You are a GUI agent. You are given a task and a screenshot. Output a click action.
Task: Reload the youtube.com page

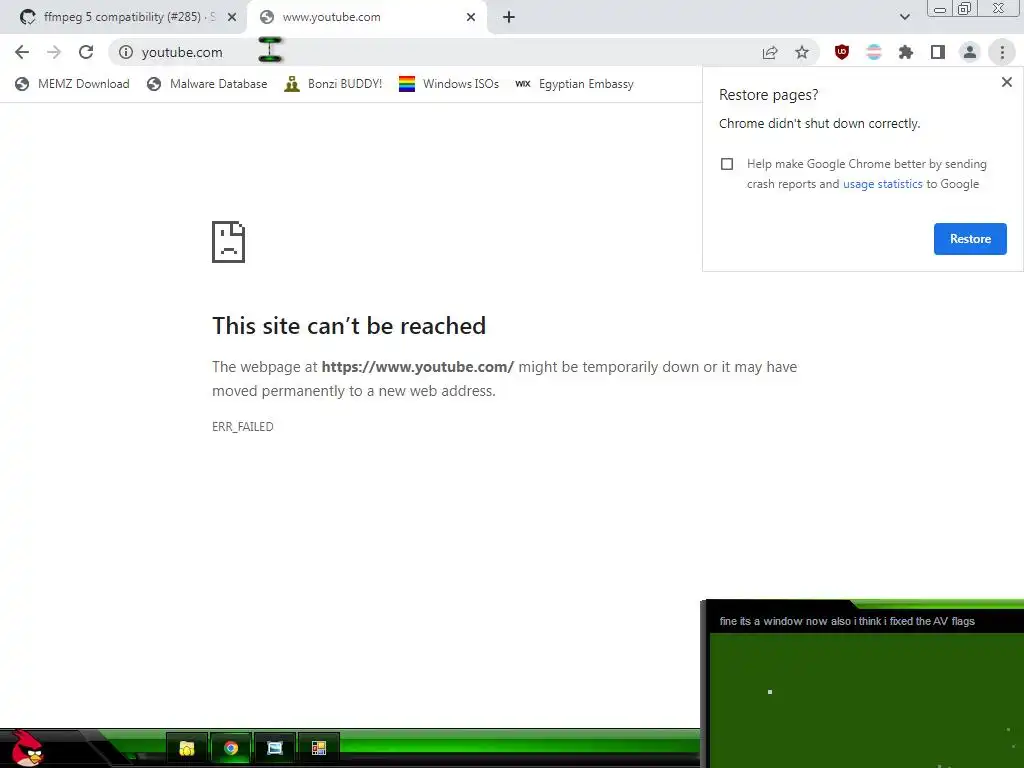(86, 52)
